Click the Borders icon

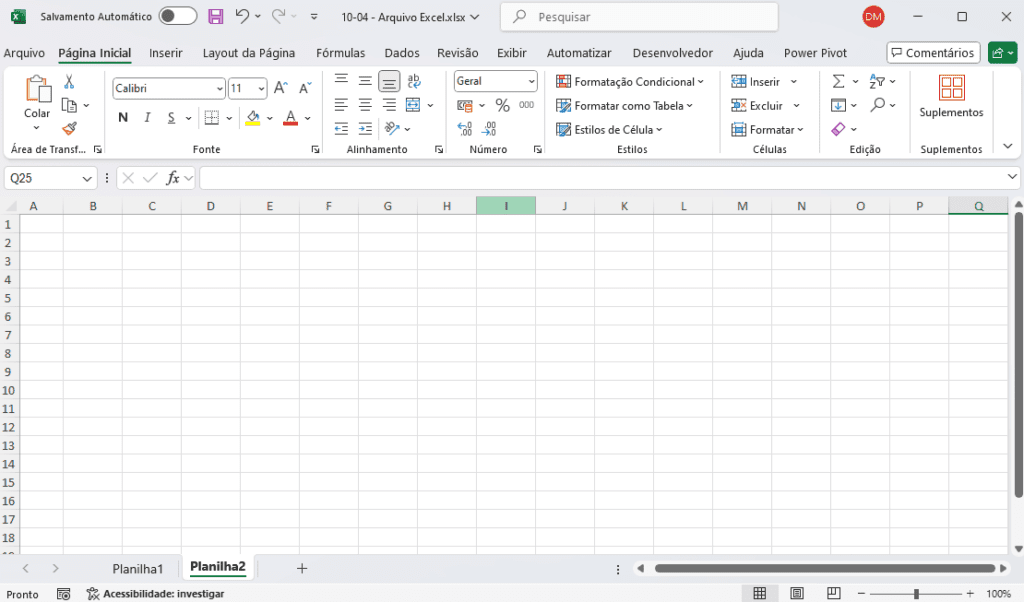tap(212, 118)
